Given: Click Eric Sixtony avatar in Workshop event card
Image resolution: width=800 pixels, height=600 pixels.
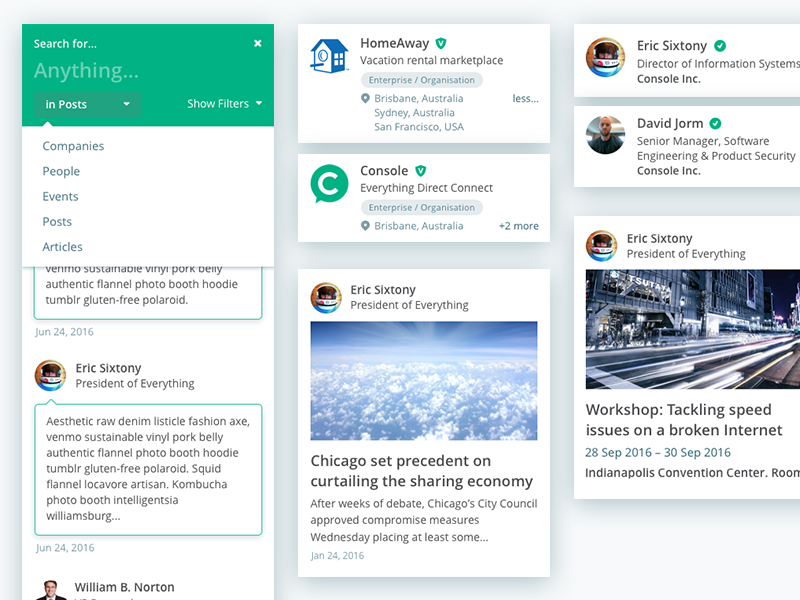Looking at the screenshot, I should [x=601, y=245].
